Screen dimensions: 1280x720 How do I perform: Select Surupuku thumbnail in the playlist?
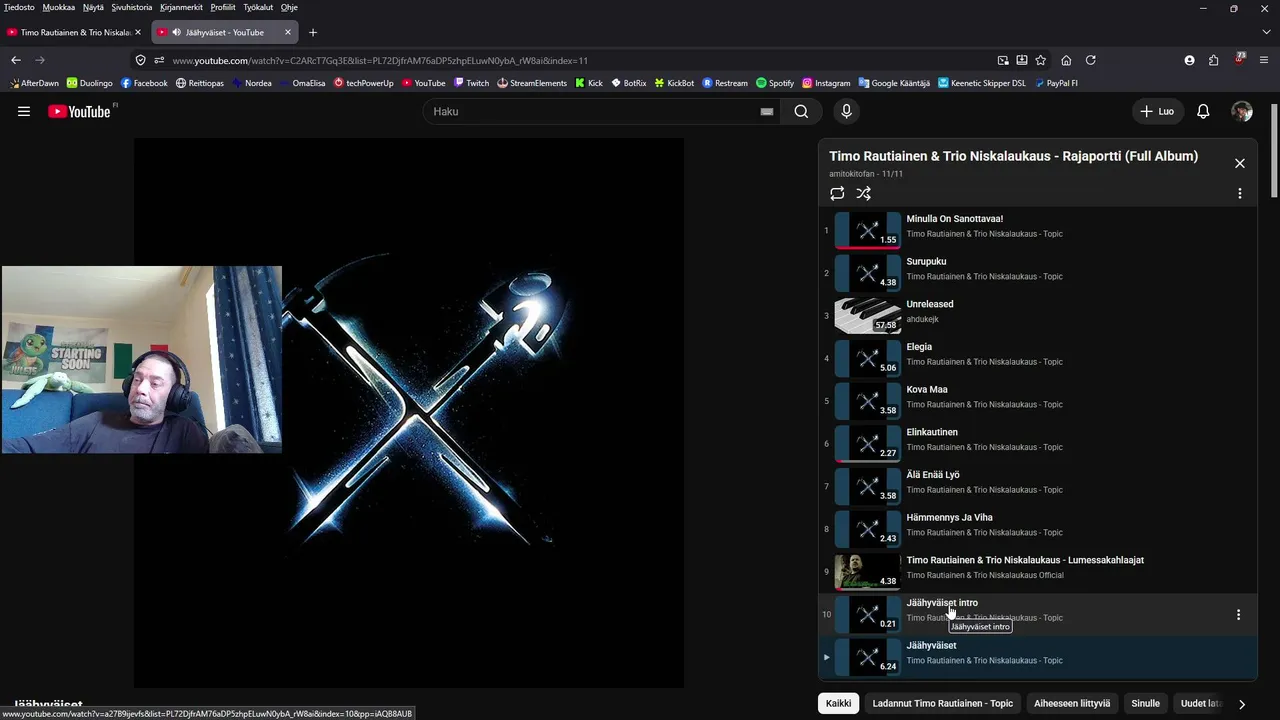pos(868,273)
